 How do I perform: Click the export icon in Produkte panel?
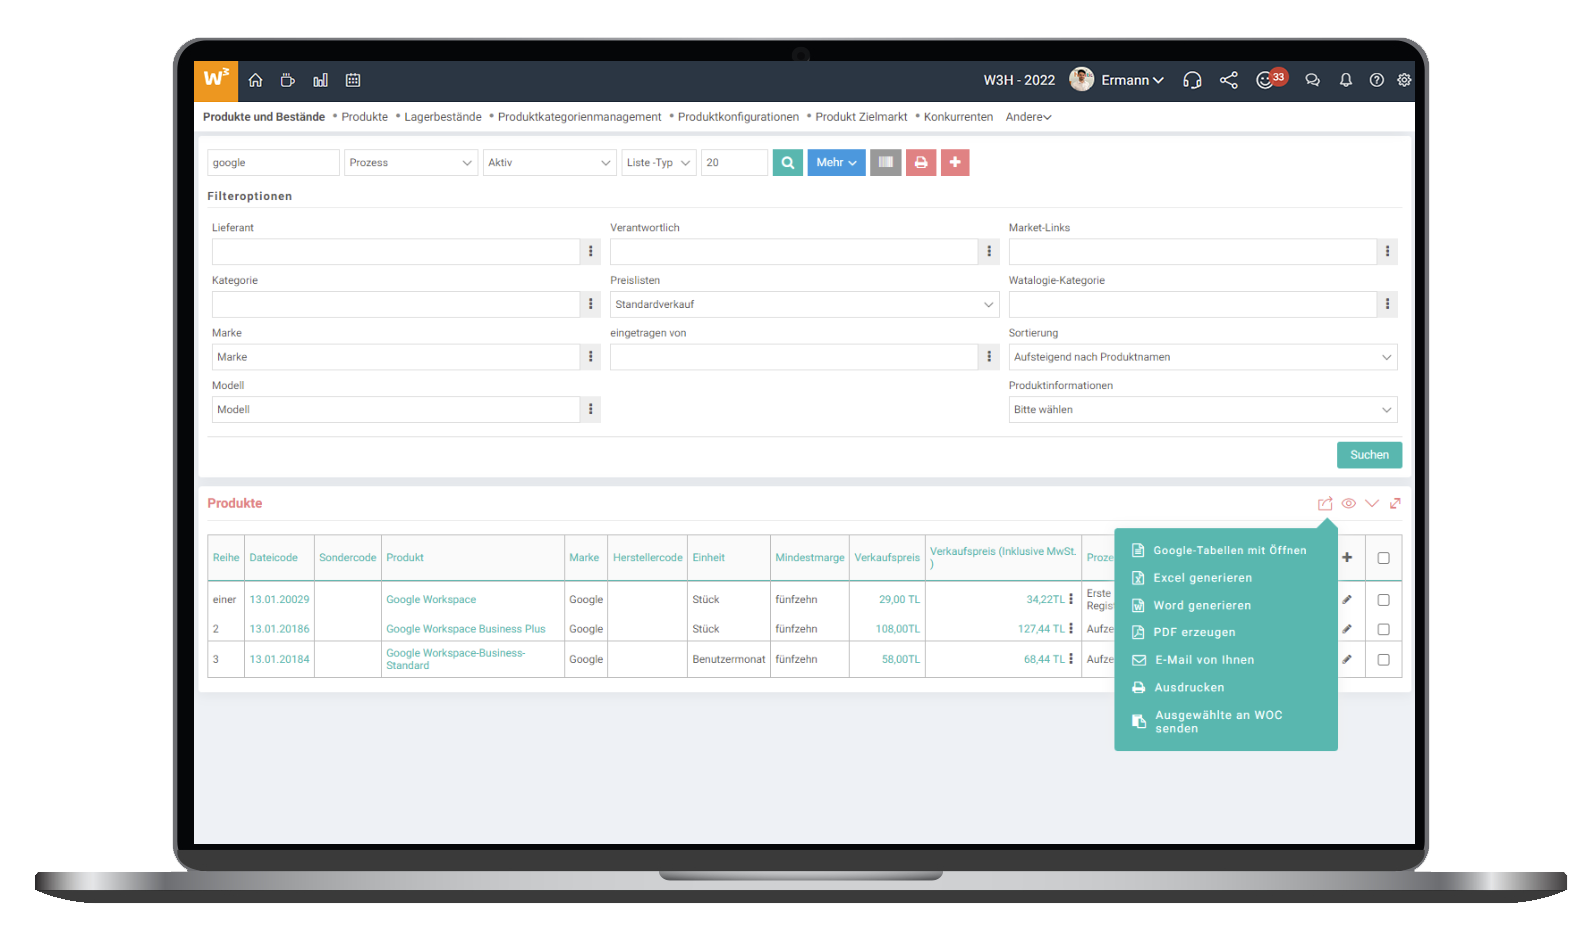pos(1325,503)
